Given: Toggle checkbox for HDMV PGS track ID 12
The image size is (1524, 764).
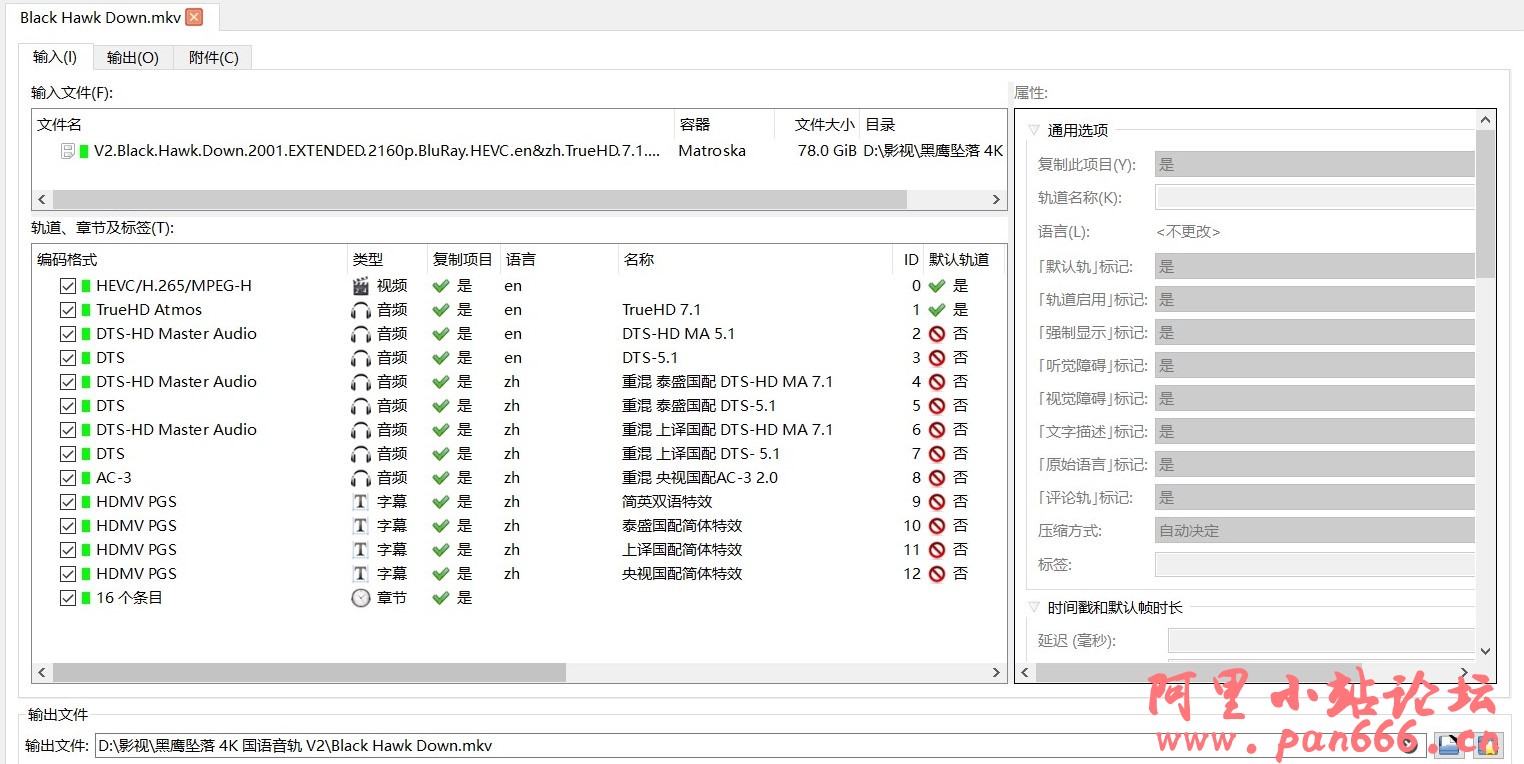Looking at the screenshot, I should (68, 574).
